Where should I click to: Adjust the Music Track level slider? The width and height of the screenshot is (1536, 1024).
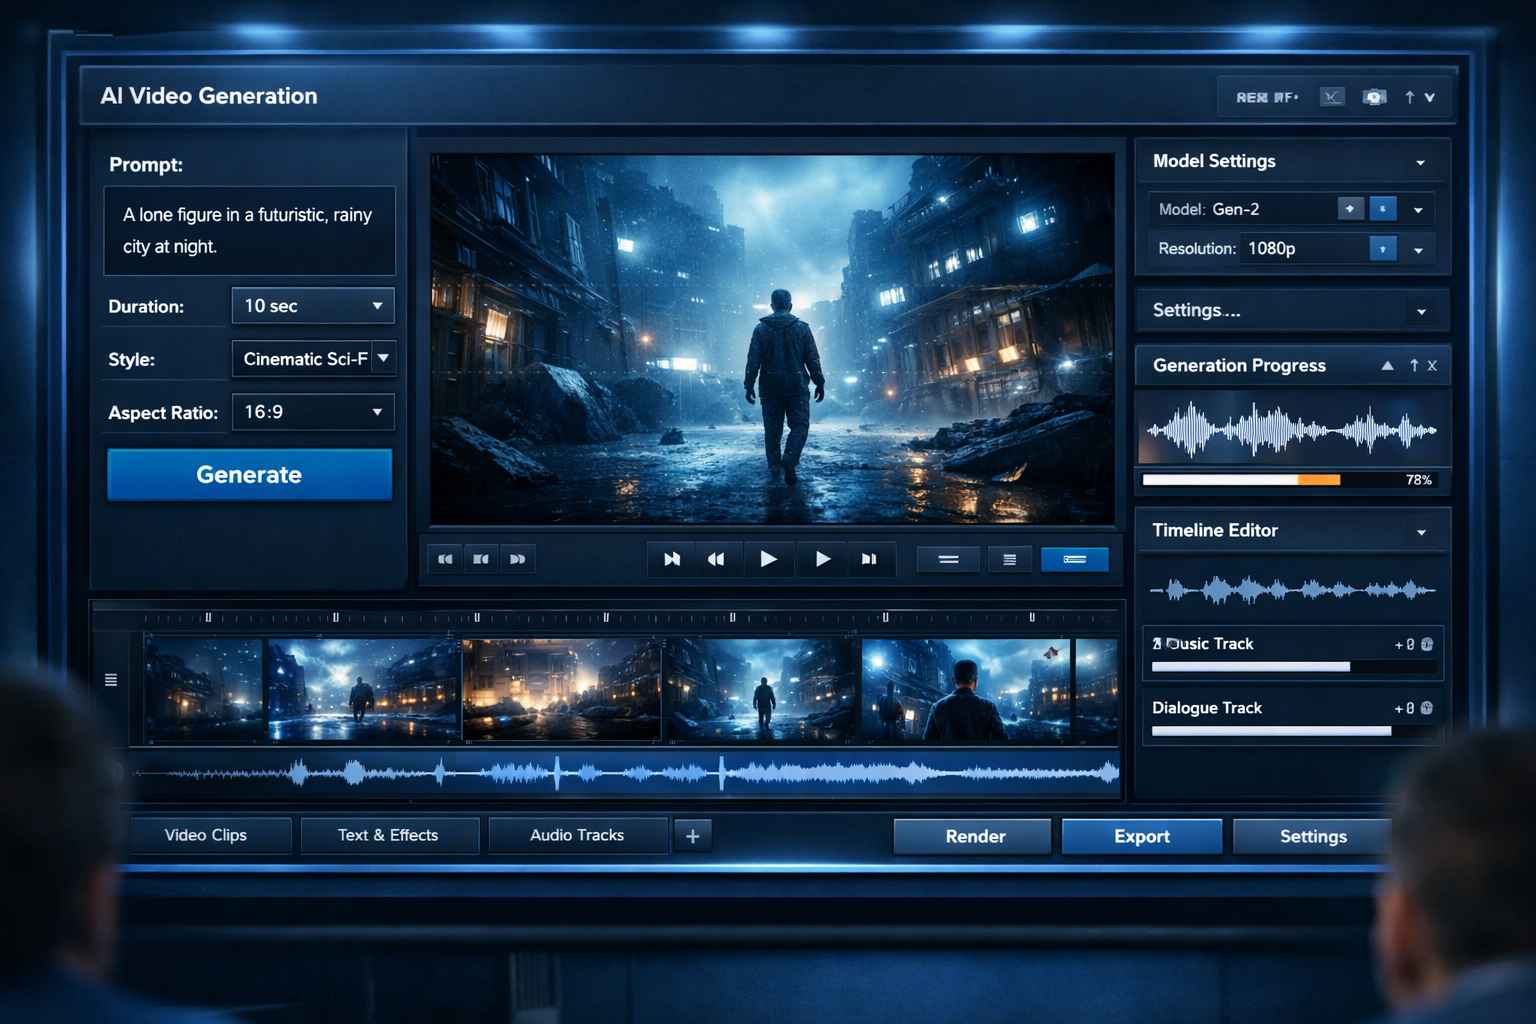1292,667
